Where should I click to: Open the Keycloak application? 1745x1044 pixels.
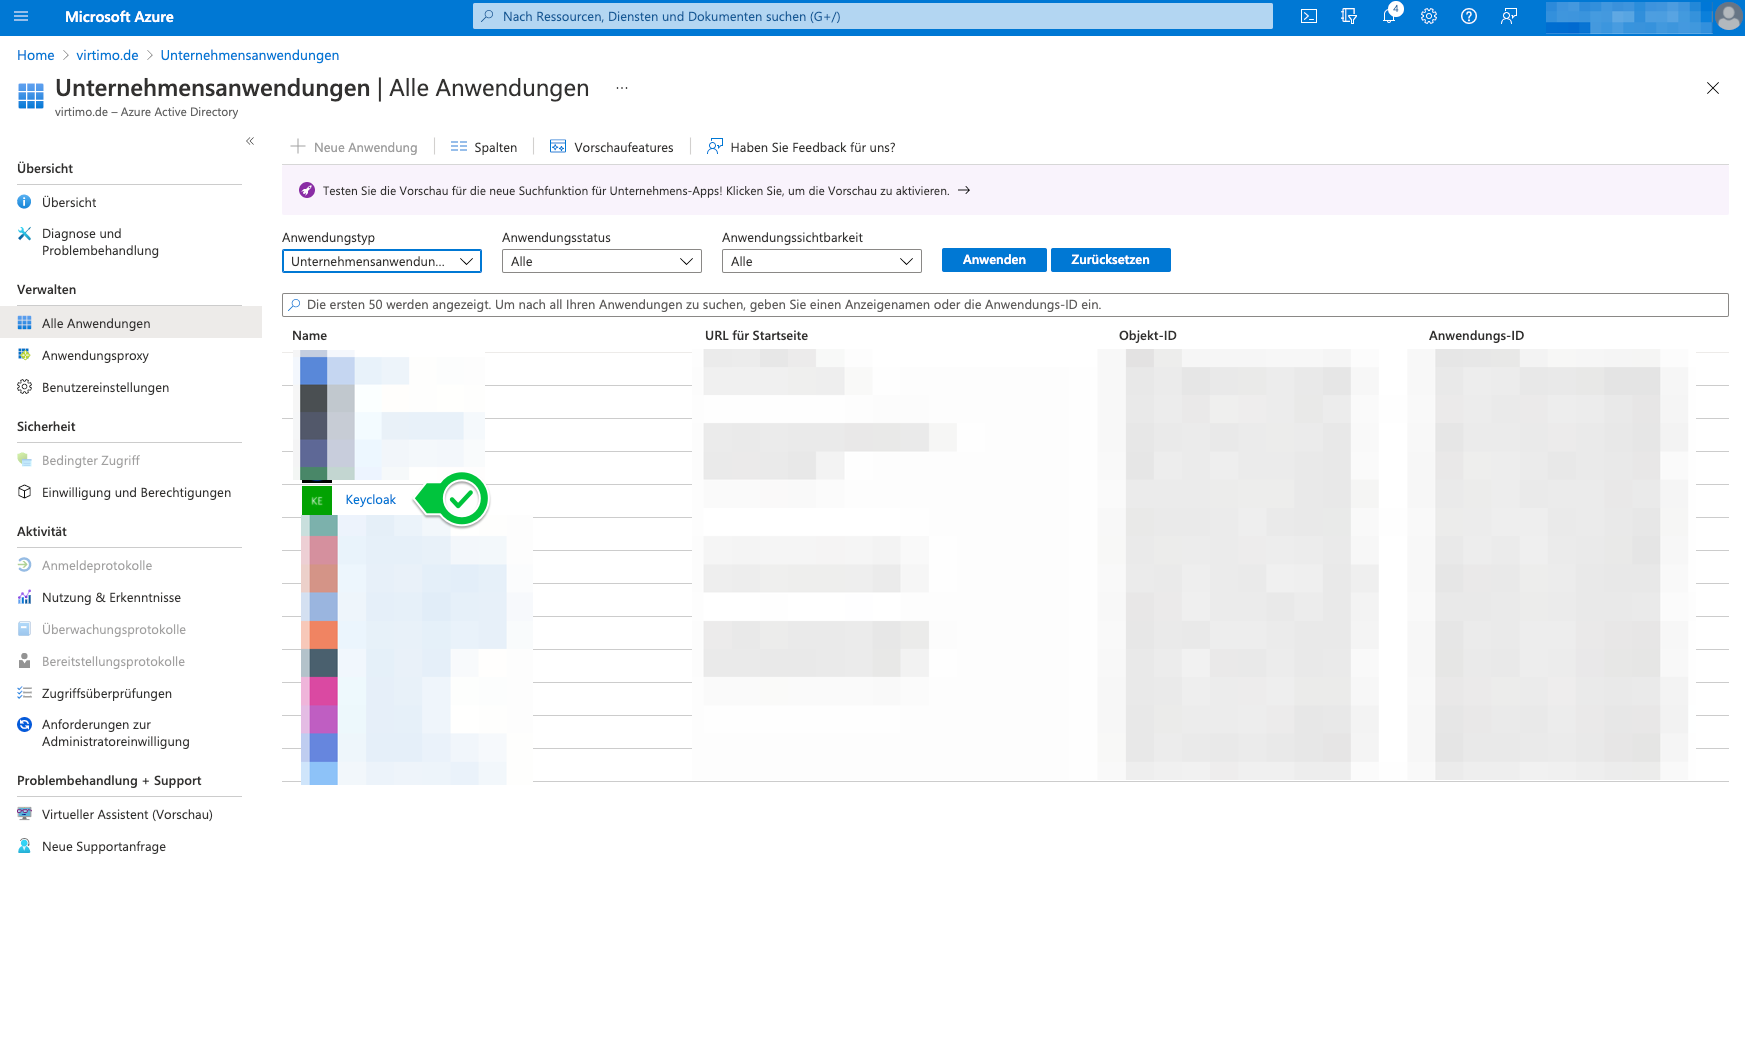[369, 499]
